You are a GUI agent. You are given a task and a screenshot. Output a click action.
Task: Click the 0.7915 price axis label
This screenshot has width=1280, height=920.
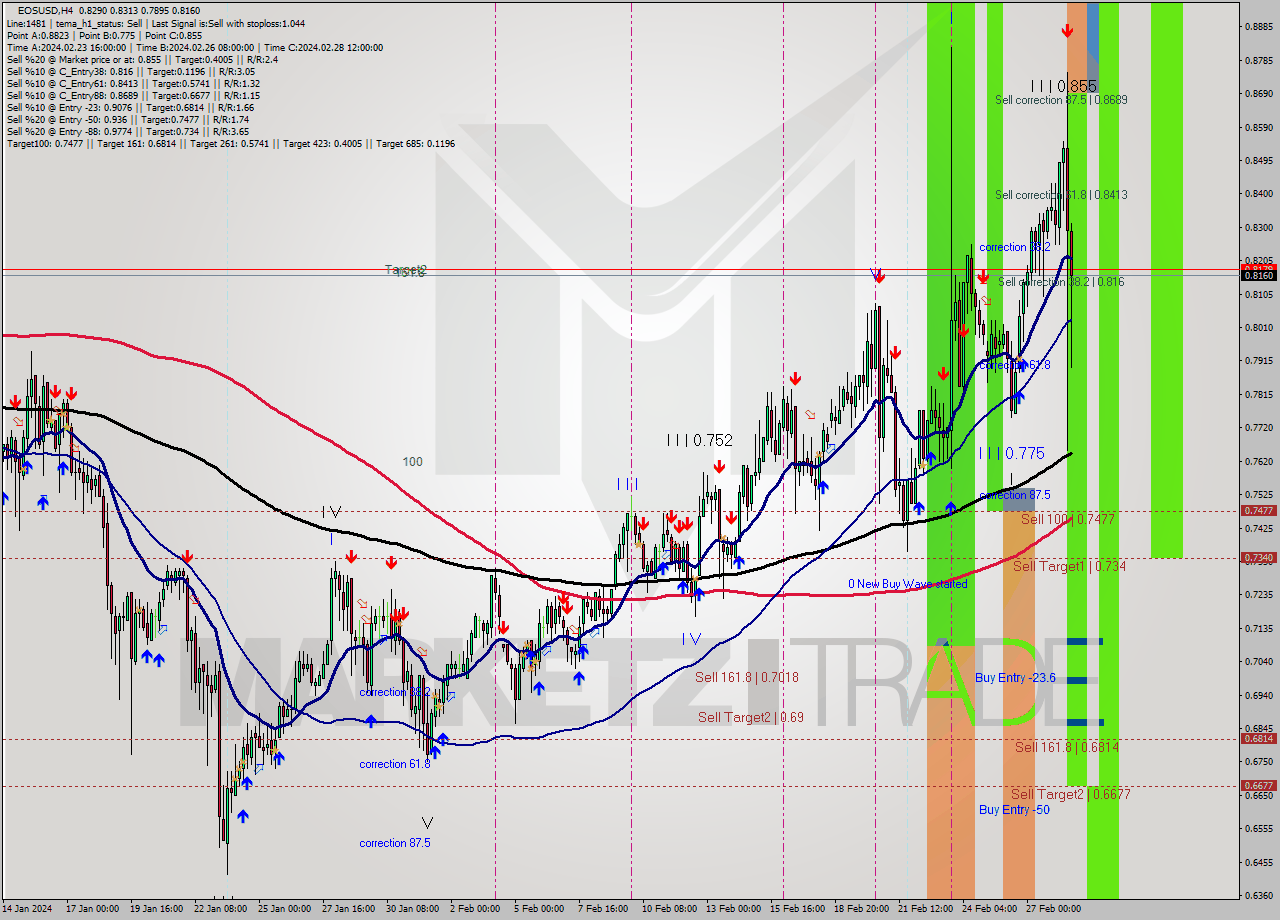(1258, 361)
